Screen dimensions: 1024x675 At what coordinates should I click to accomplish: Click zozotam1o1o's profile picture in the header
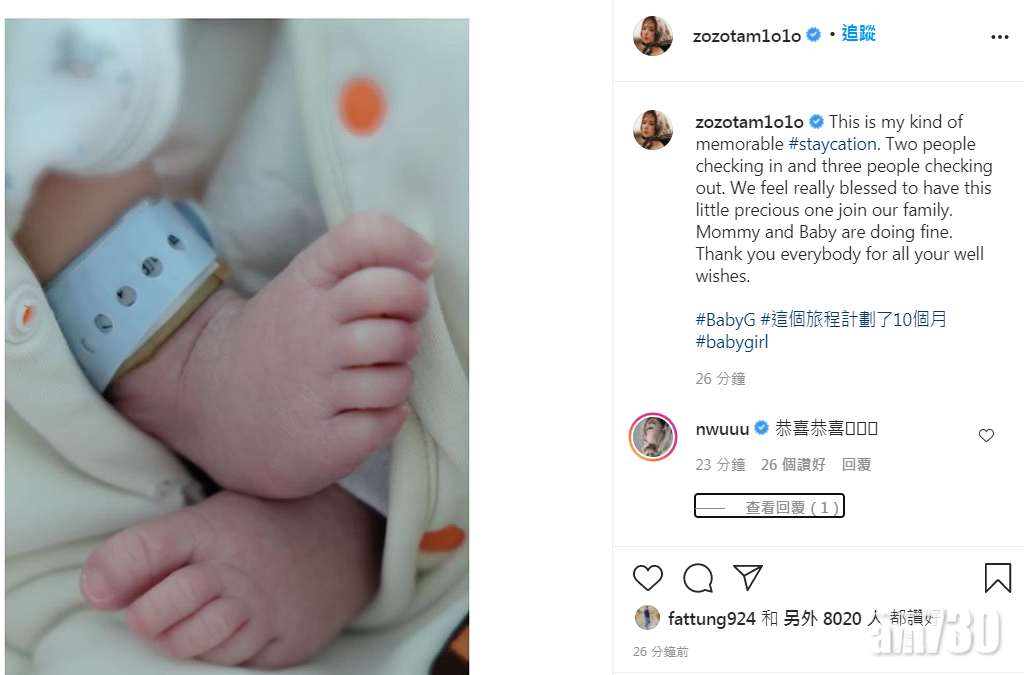[652, 36]
